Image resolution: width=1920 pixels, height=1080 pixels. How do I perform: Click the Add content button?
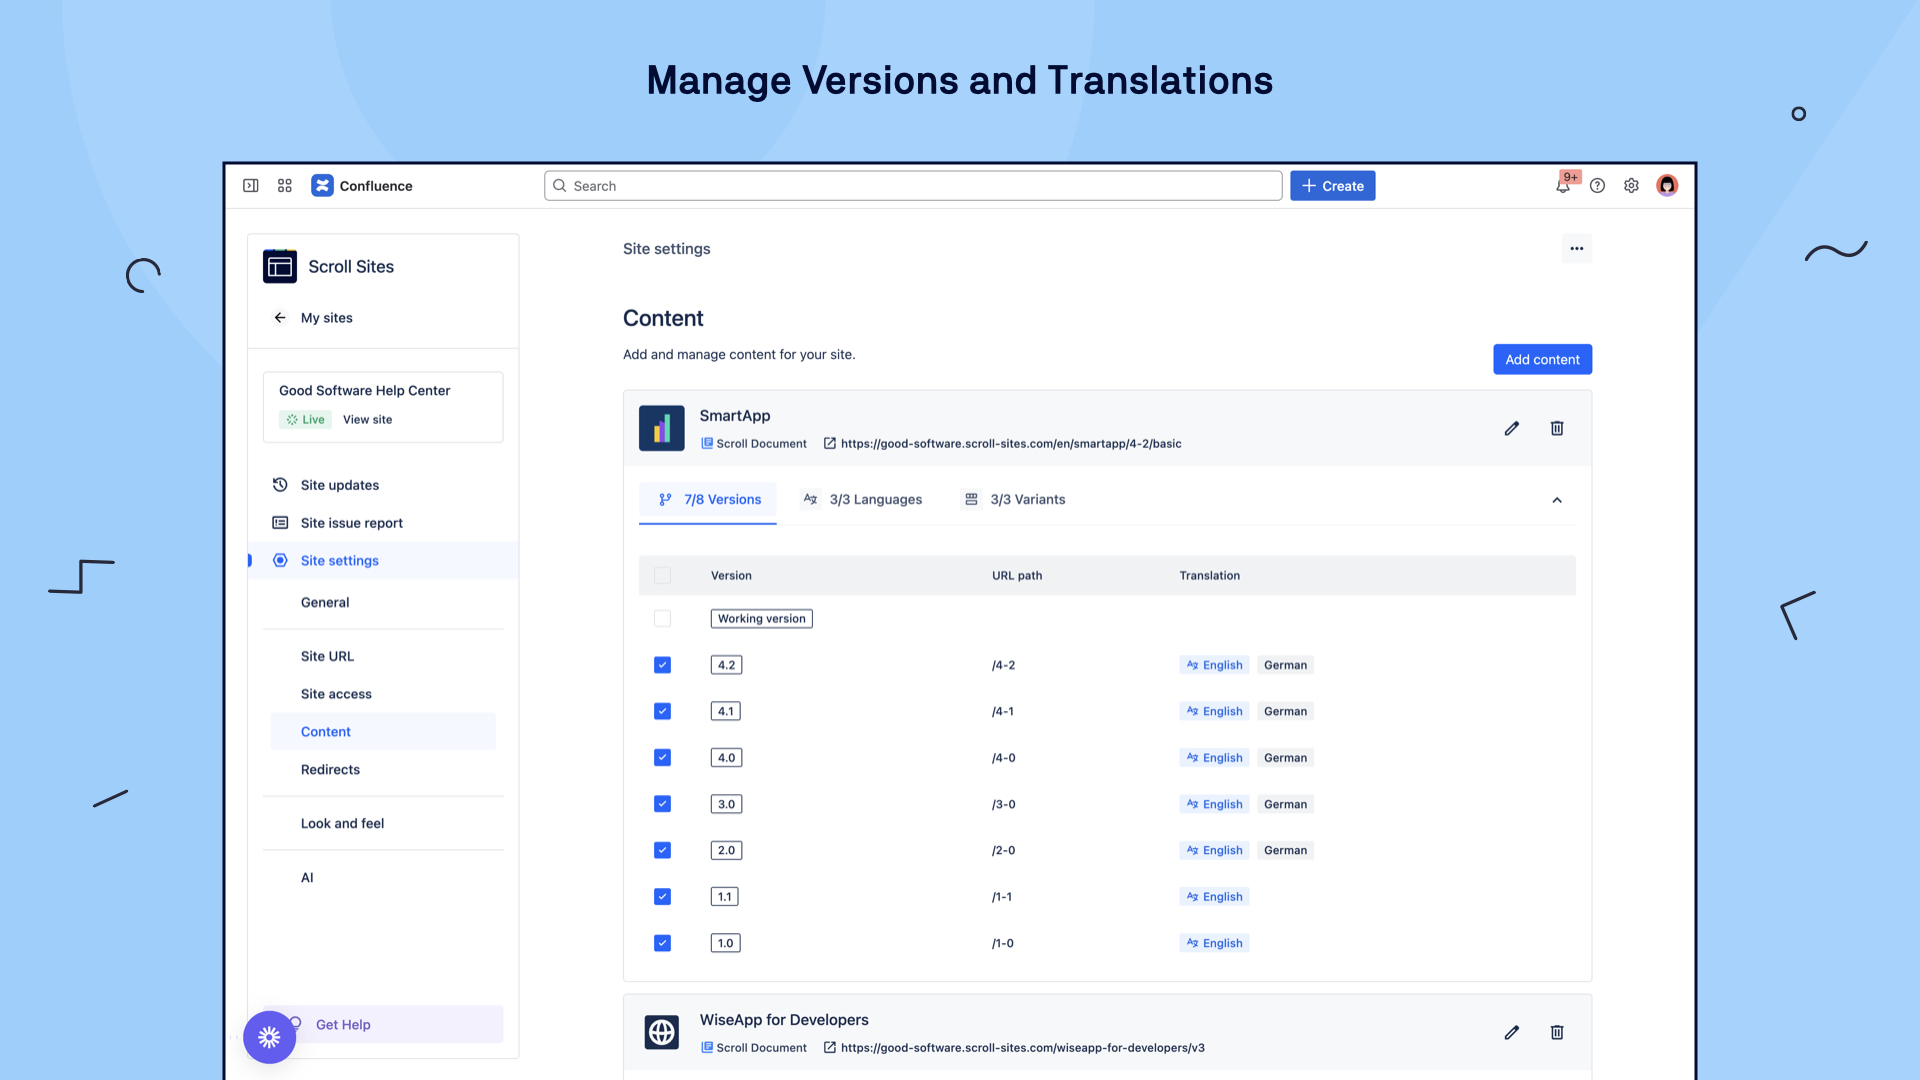pyautogui.click(x=1542, y=360)
